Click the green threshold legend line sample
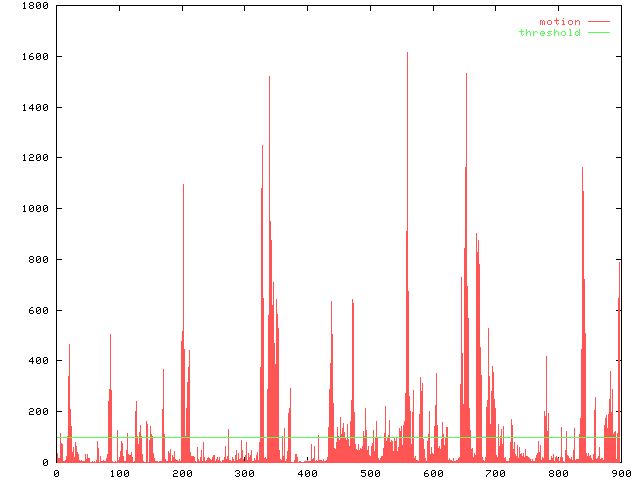The image size is (640, 480). [598, 32]
